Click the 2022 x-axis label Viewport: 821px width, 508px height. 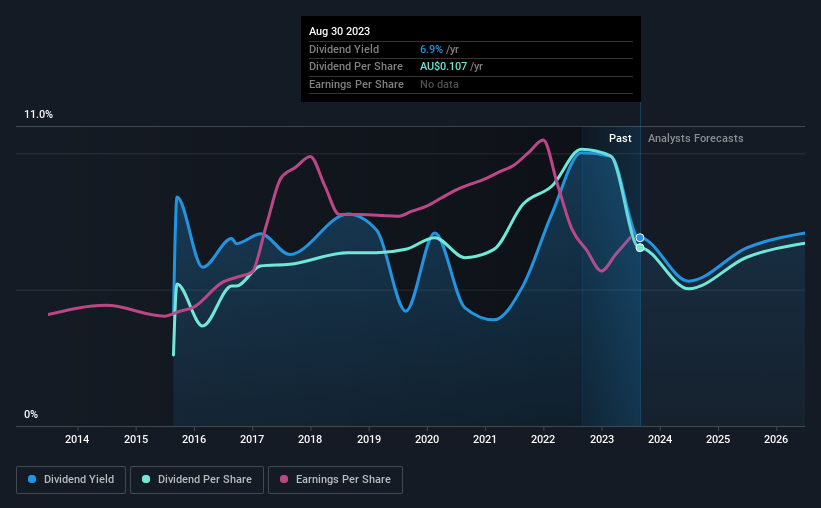click(543, 439)
